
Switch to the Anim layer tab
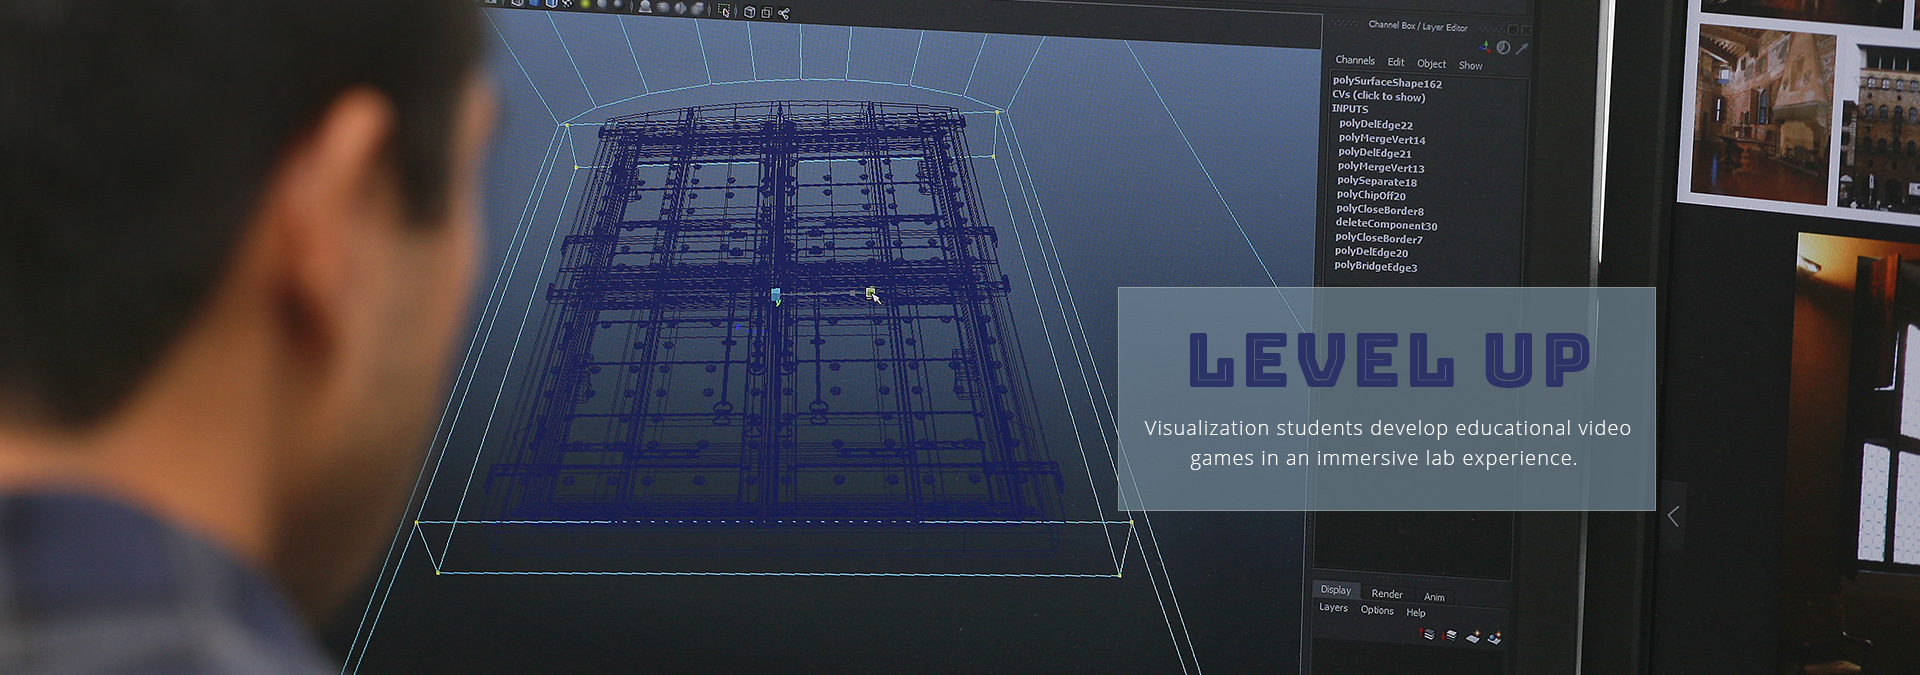(x=1434, y=596)
